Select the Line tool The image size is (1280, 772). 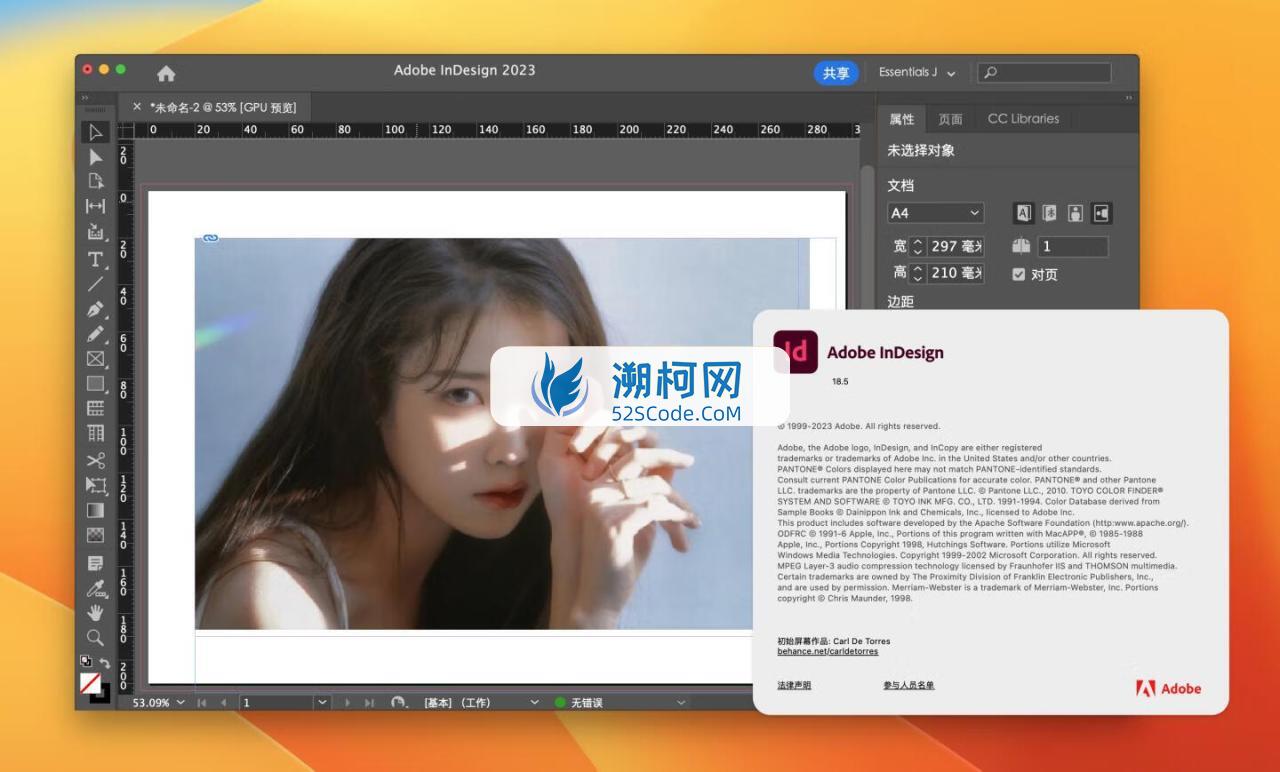95,284
